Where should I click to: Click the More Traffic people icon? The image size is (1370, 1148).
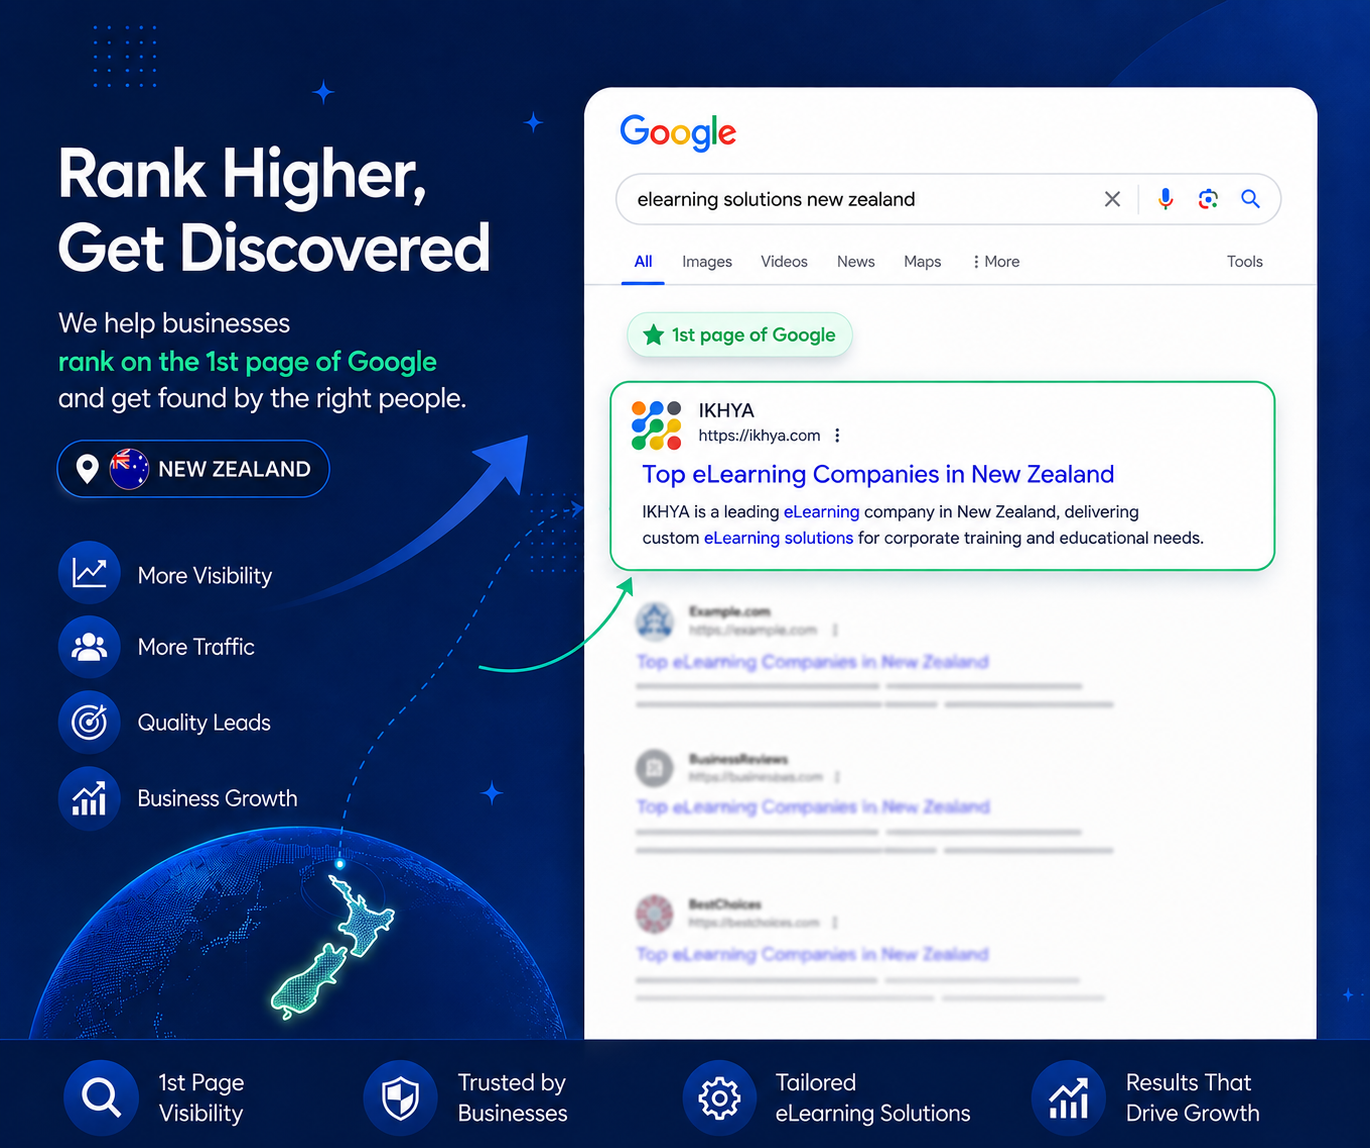pos(89,647)
